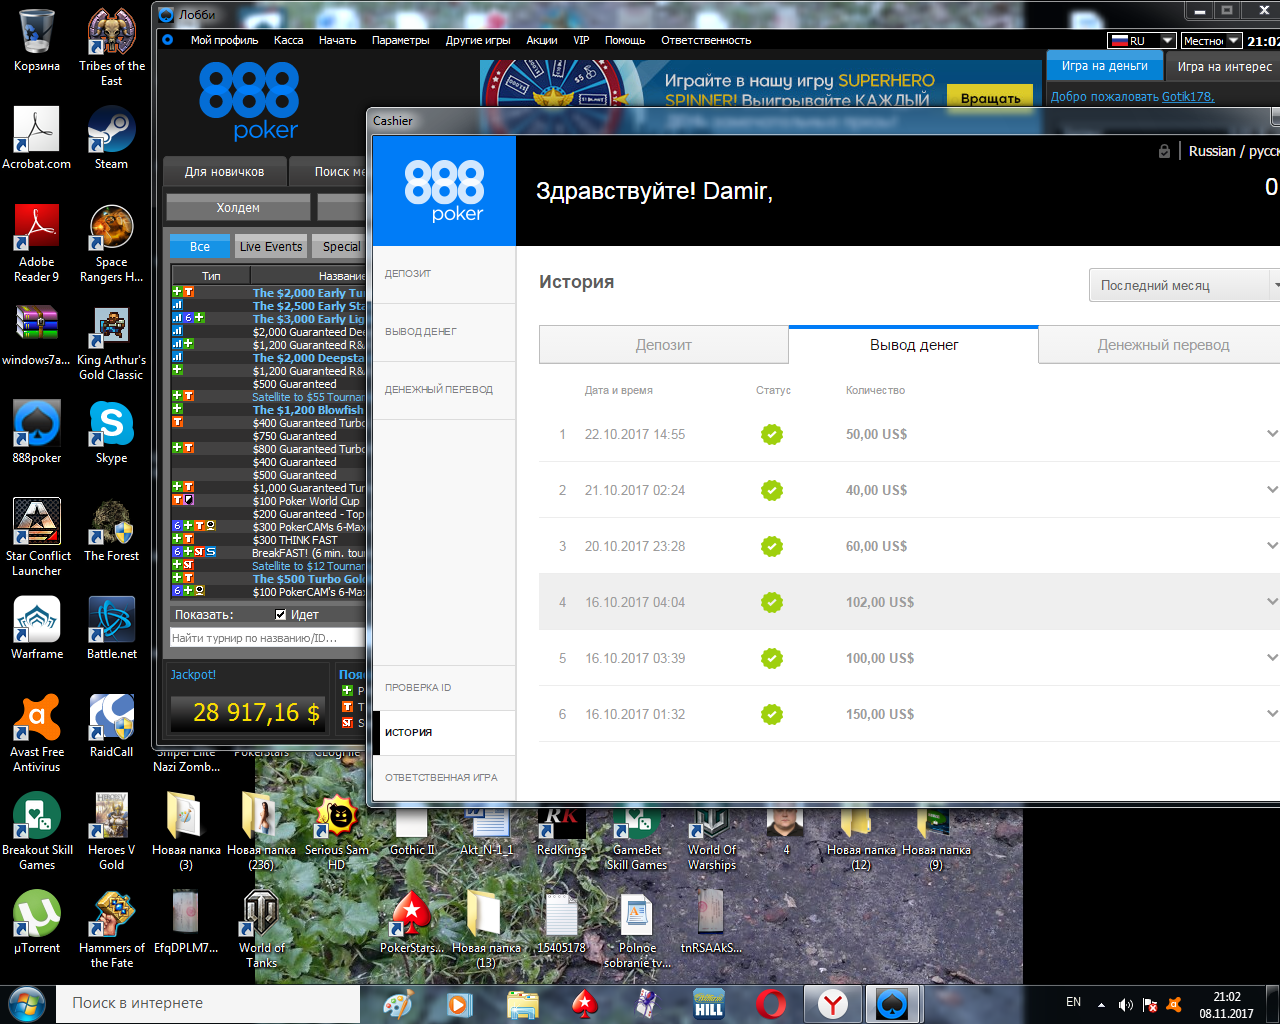Toggle the Идет checkbox in lobby filter

point(281,615)
